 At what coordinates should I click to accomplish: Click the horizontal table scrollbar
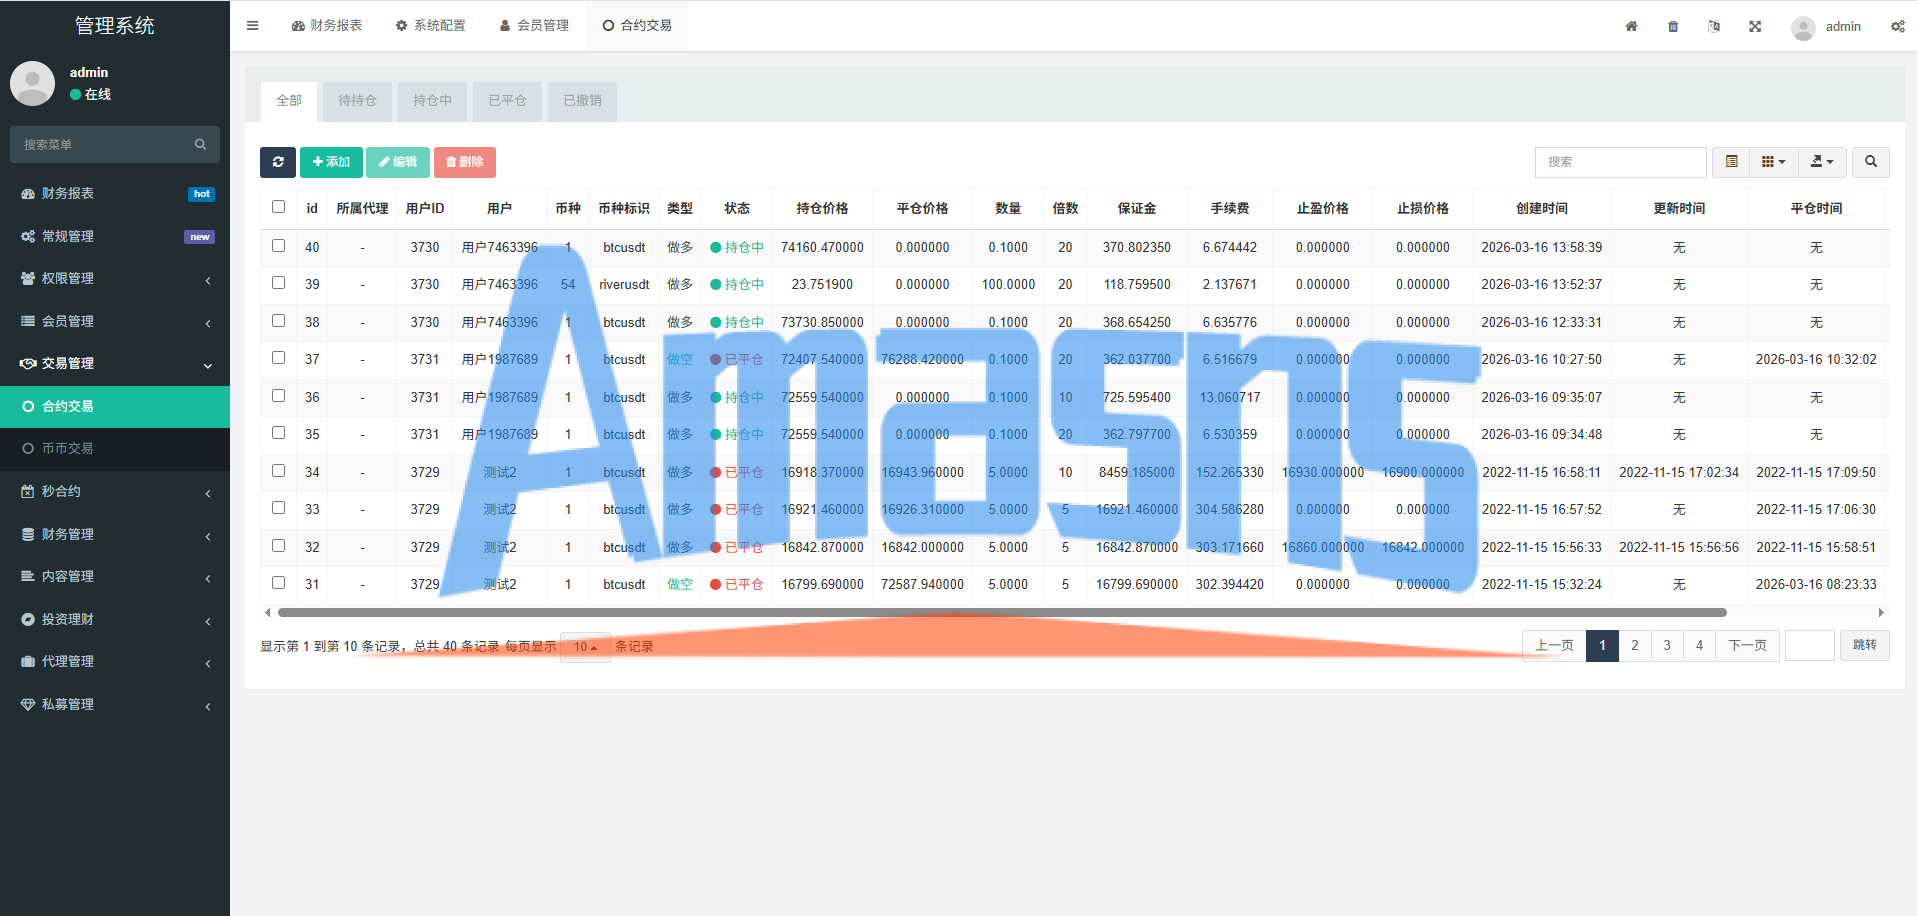tap(1002, 612)
